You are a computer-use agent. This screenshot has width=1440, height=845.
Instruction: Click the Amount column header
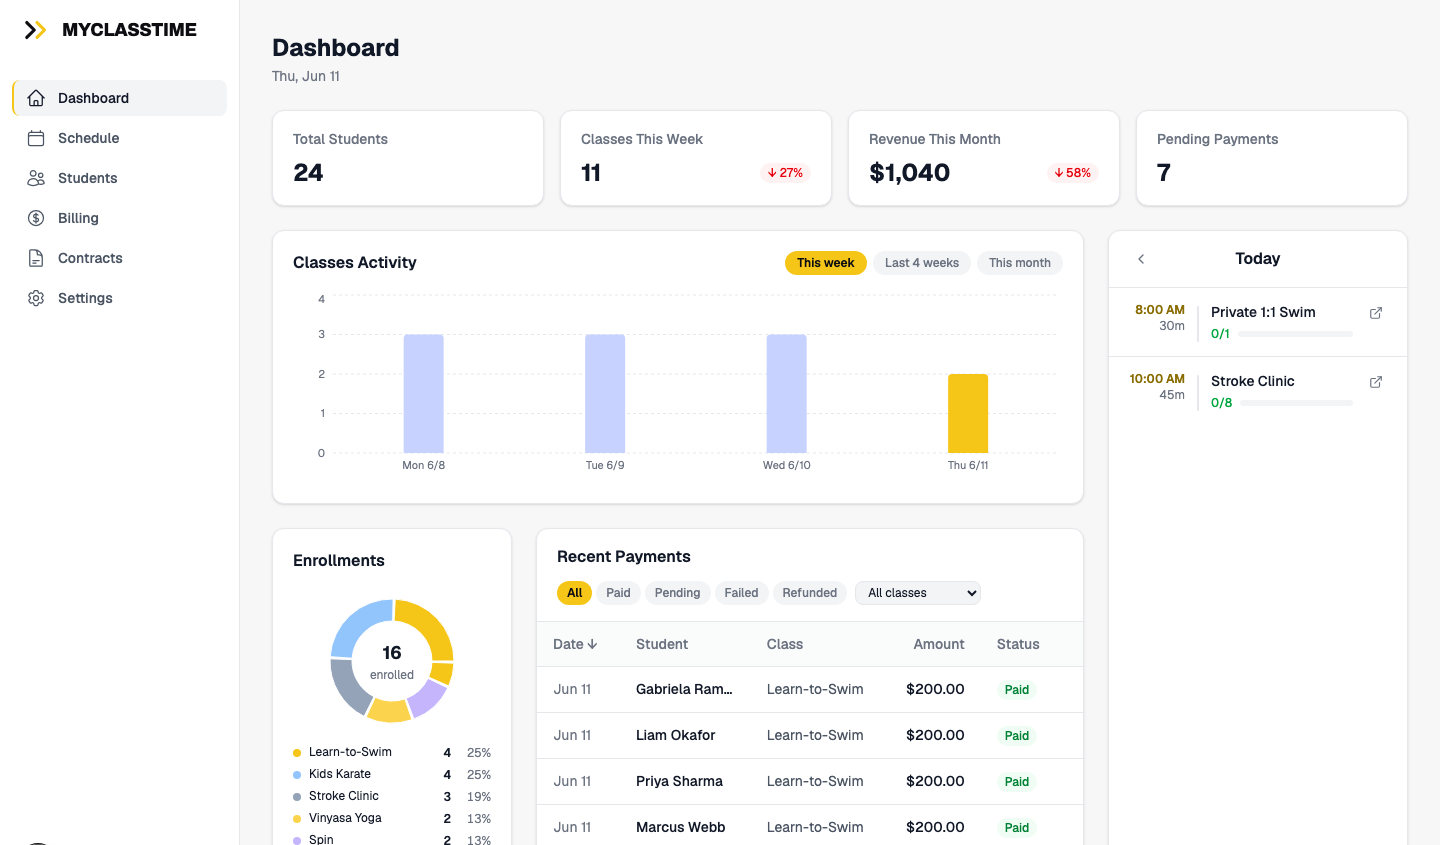(939, 644)
